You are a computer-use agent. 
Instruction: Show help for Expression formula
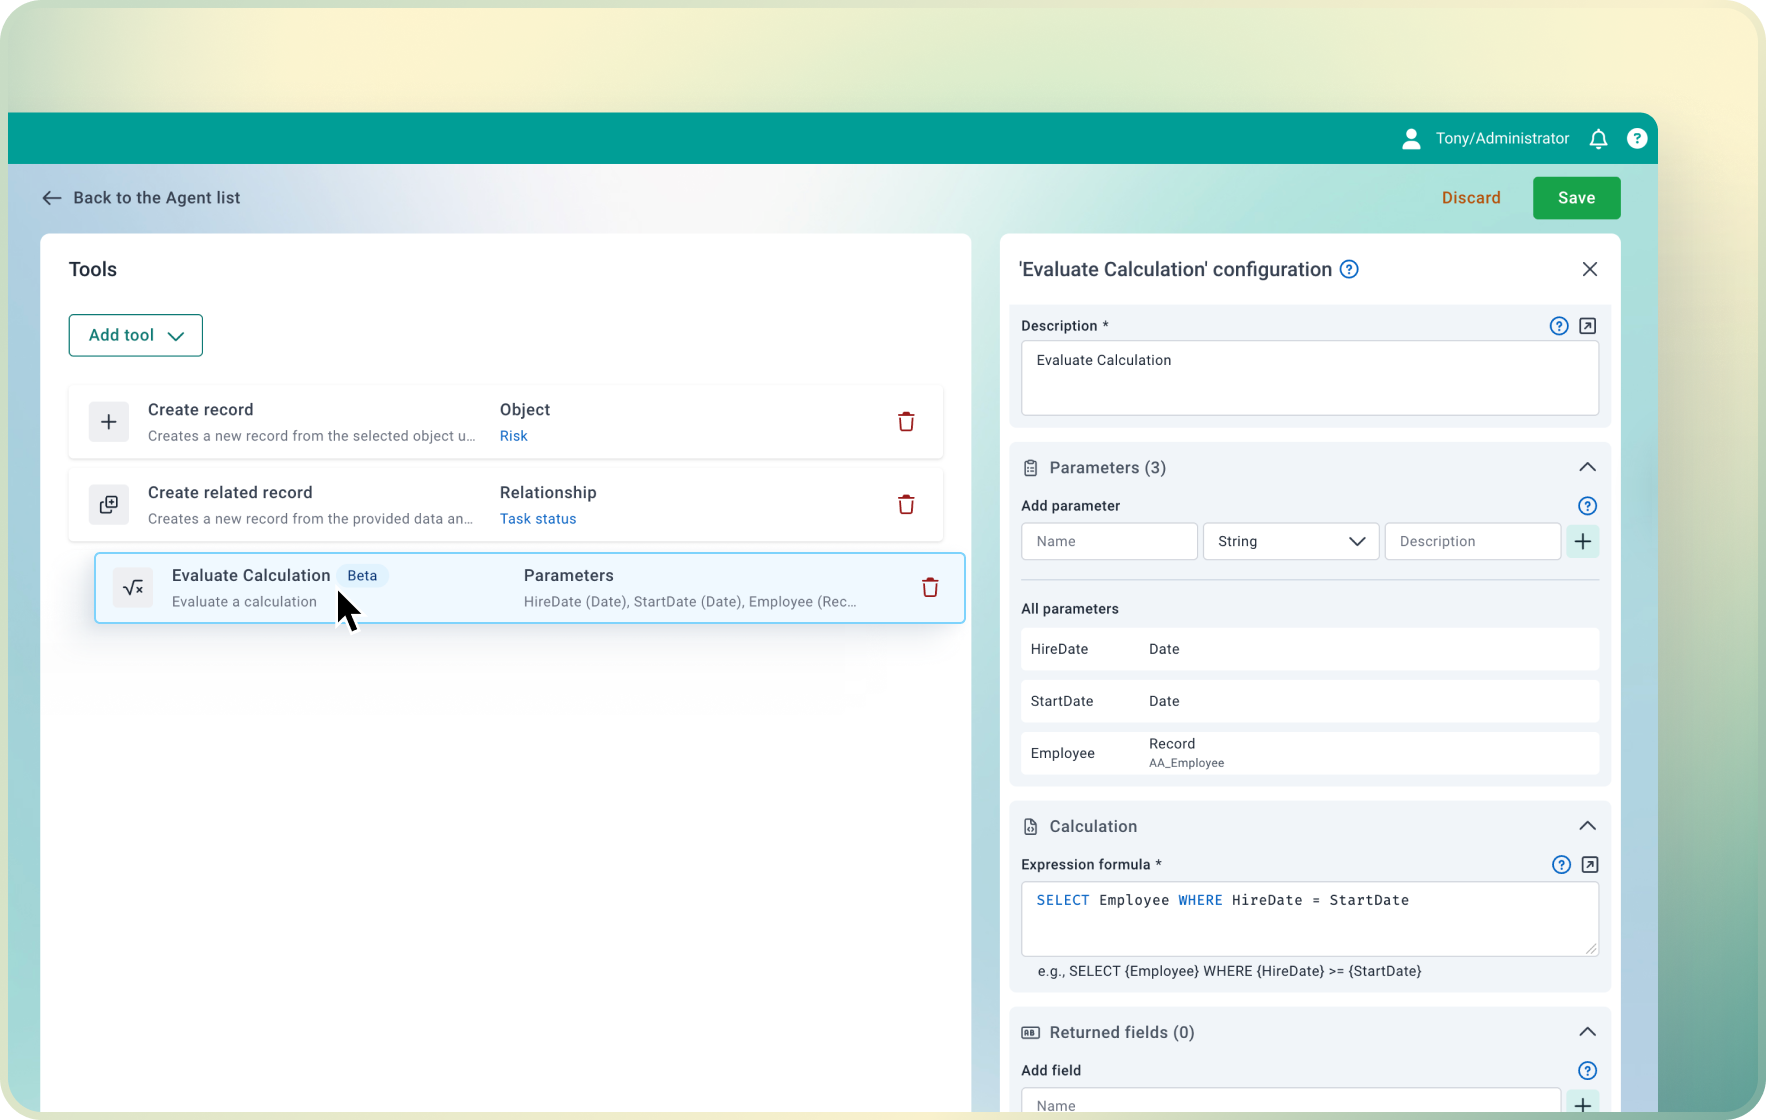(x=1560, y=865)
